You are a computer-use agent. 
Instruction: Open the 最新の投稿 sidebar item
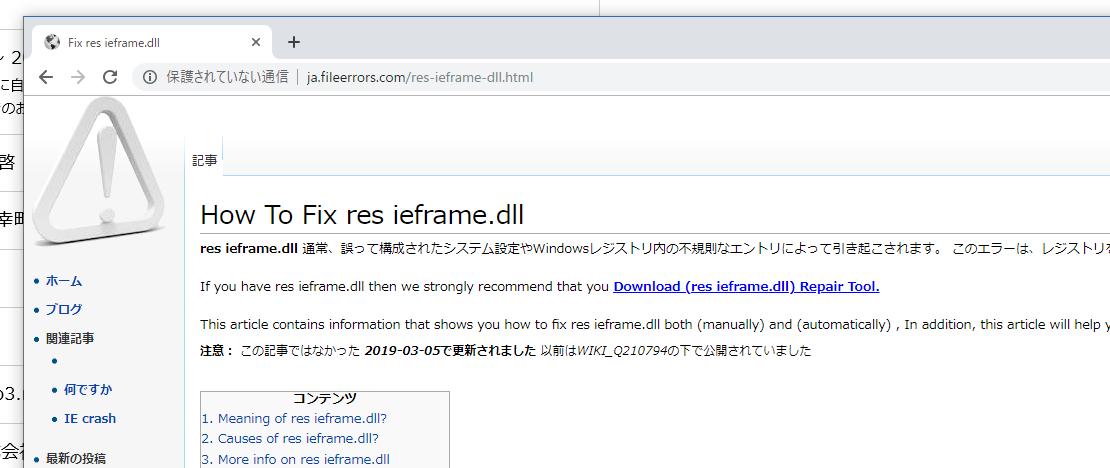[76, 458]
